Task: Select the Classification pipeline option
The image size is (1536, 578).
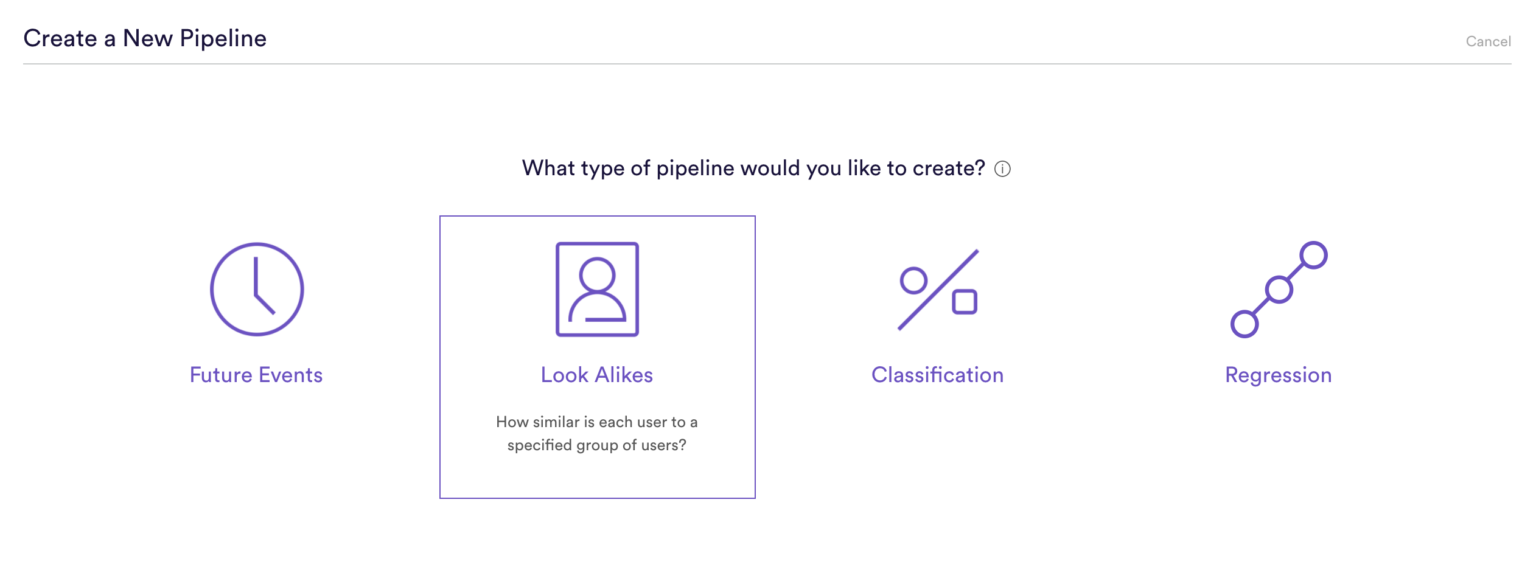Action: [x=937, y=320]
